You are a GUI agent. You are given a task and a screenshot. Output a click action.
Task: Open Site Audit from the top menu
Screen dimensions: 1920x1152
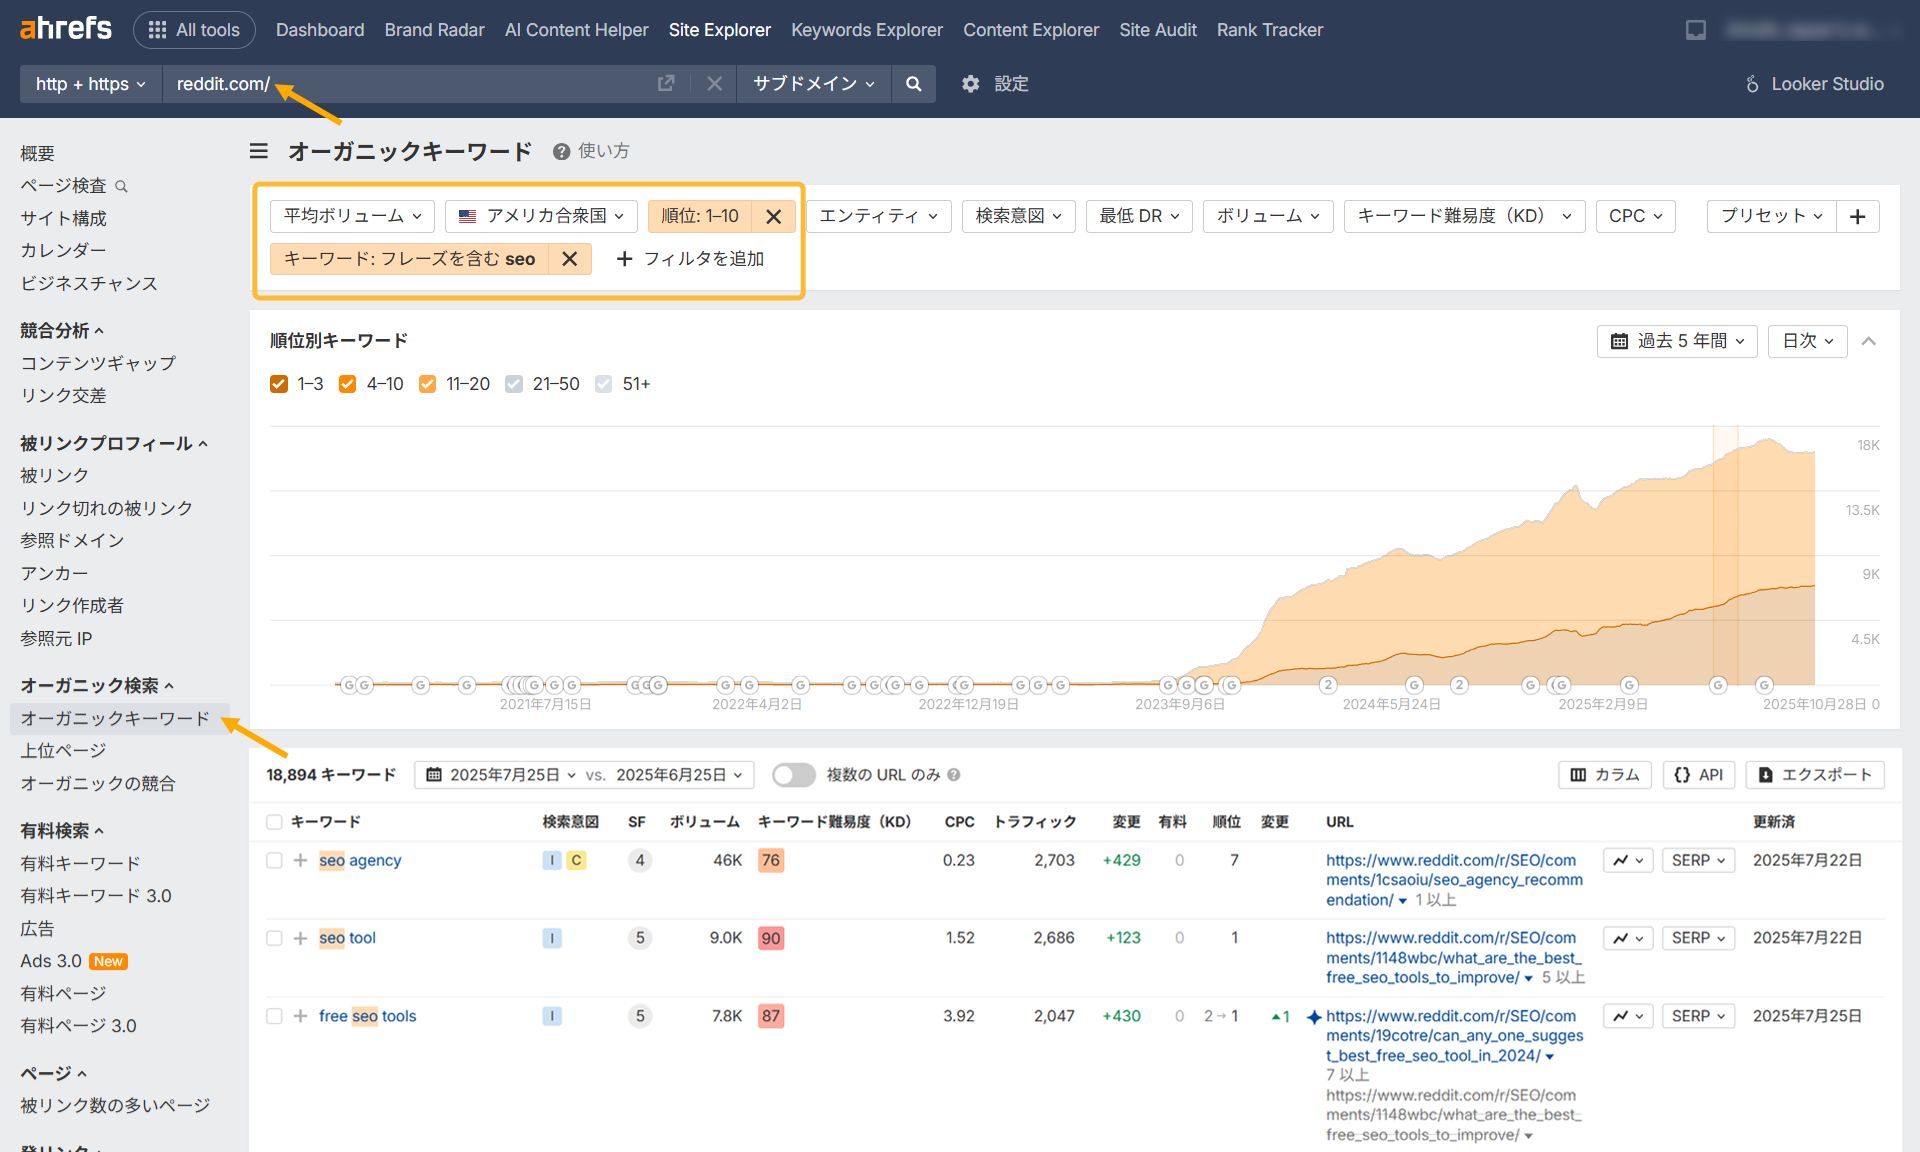tap(1157, 29)
